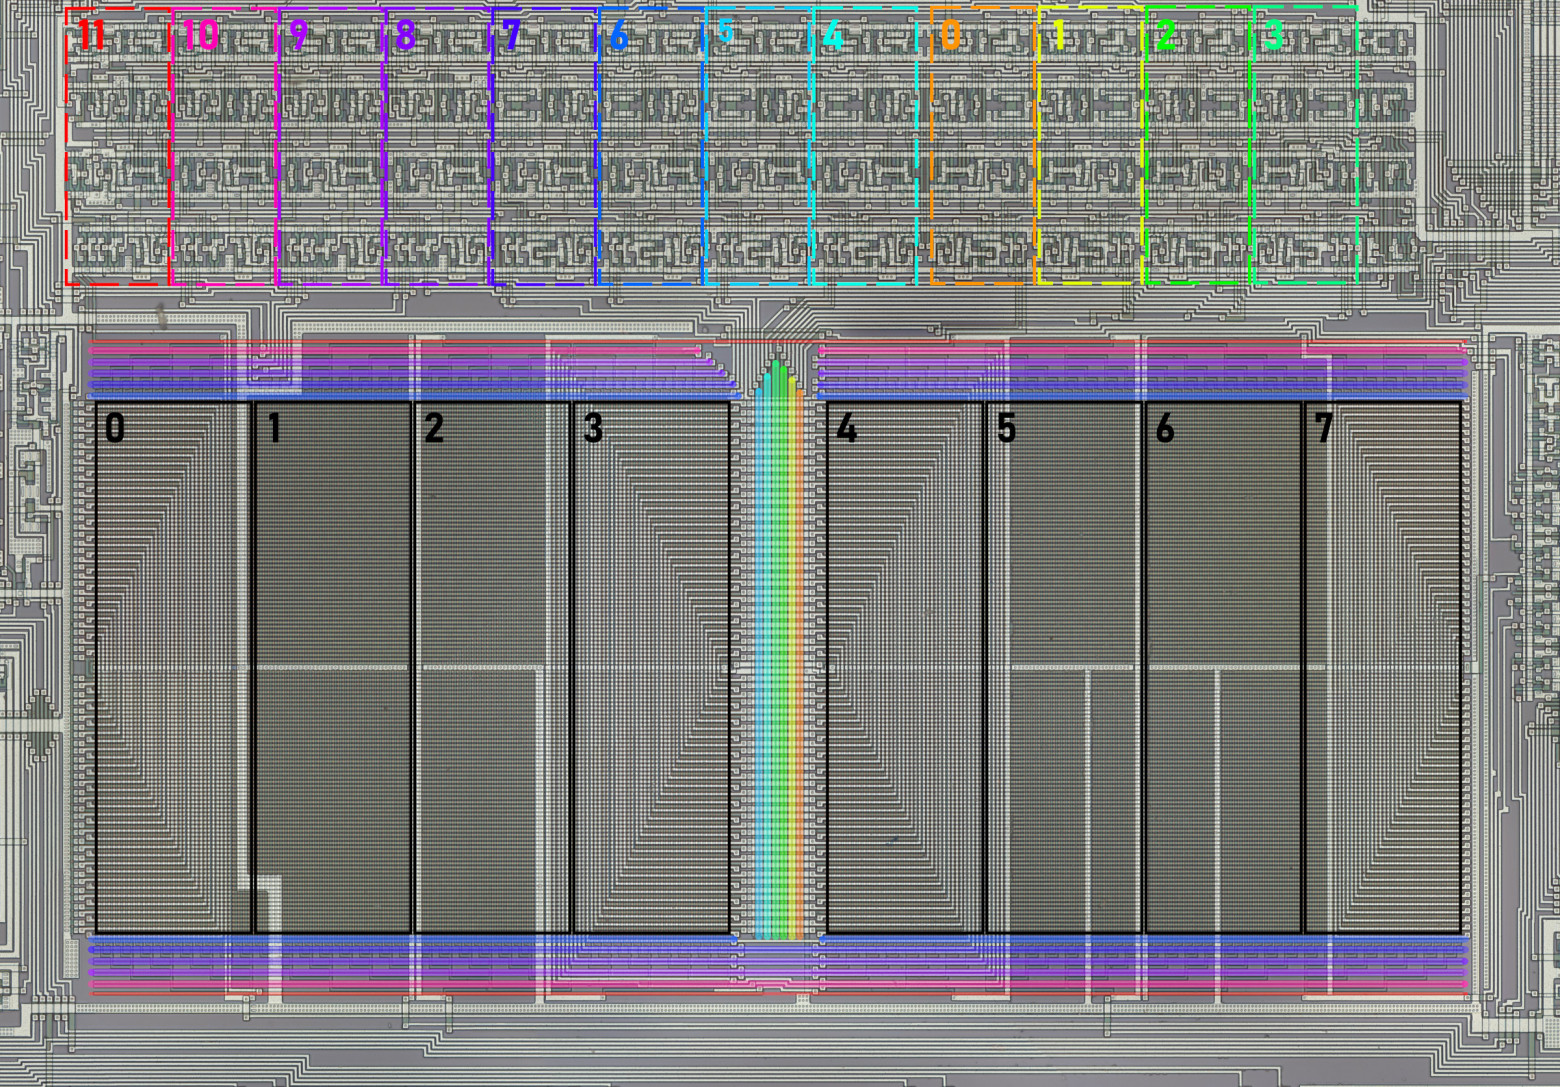The width and height of the screenshot is (1560, 1087).
Task: Click the dark blue number 7 label
Action: 512,36
